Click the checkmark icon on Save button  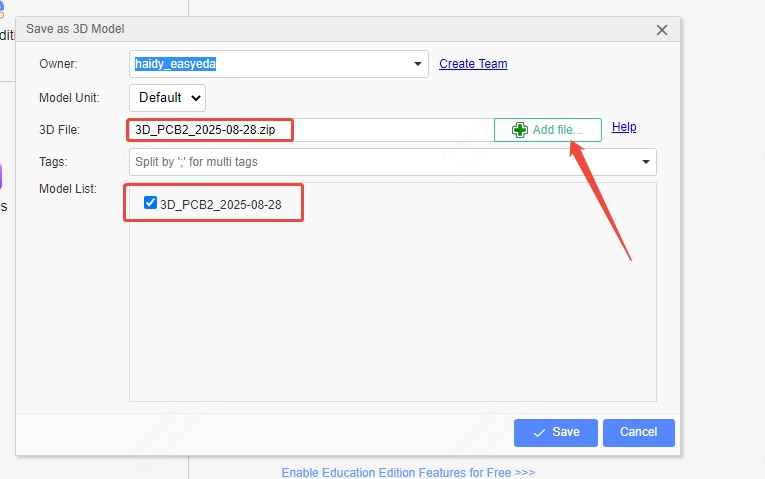[x=539, y=432]
